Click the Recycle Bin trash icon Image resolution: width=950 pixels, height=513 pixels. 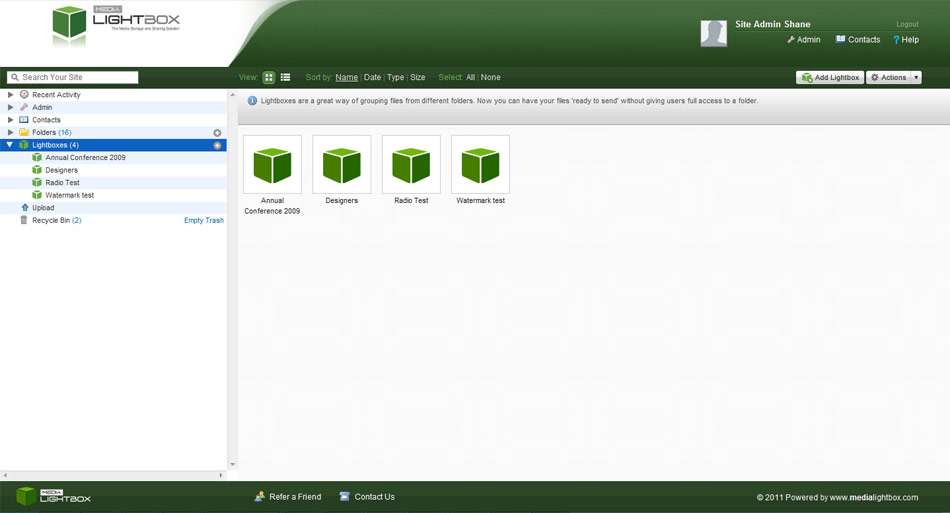click(x=24, y=220)
